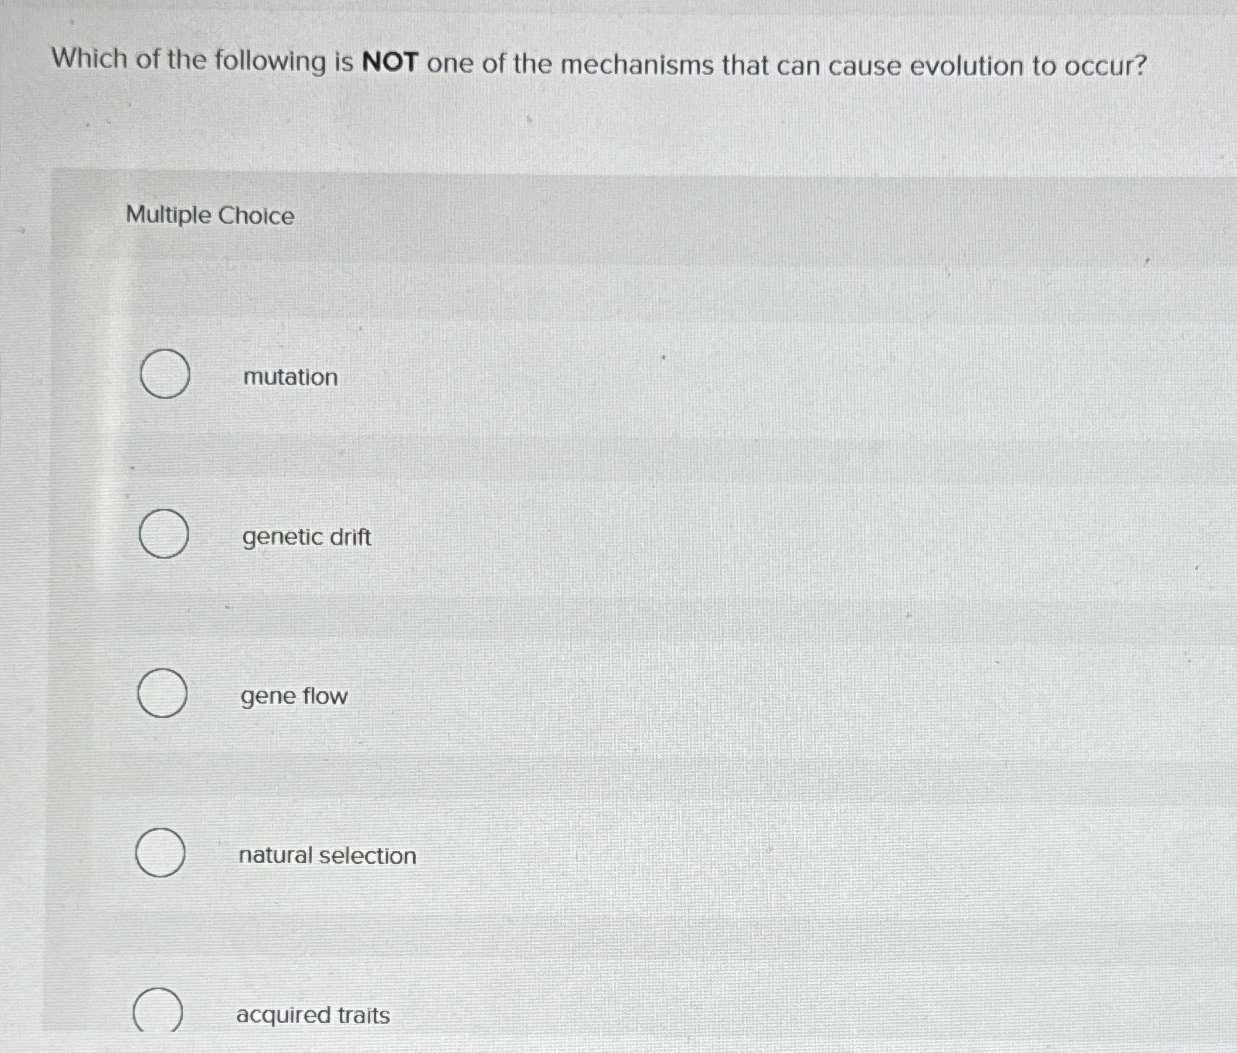1237x1053 pixels.
Task: Select the radio button for natural selection
Action: click(x=159, y=854)
